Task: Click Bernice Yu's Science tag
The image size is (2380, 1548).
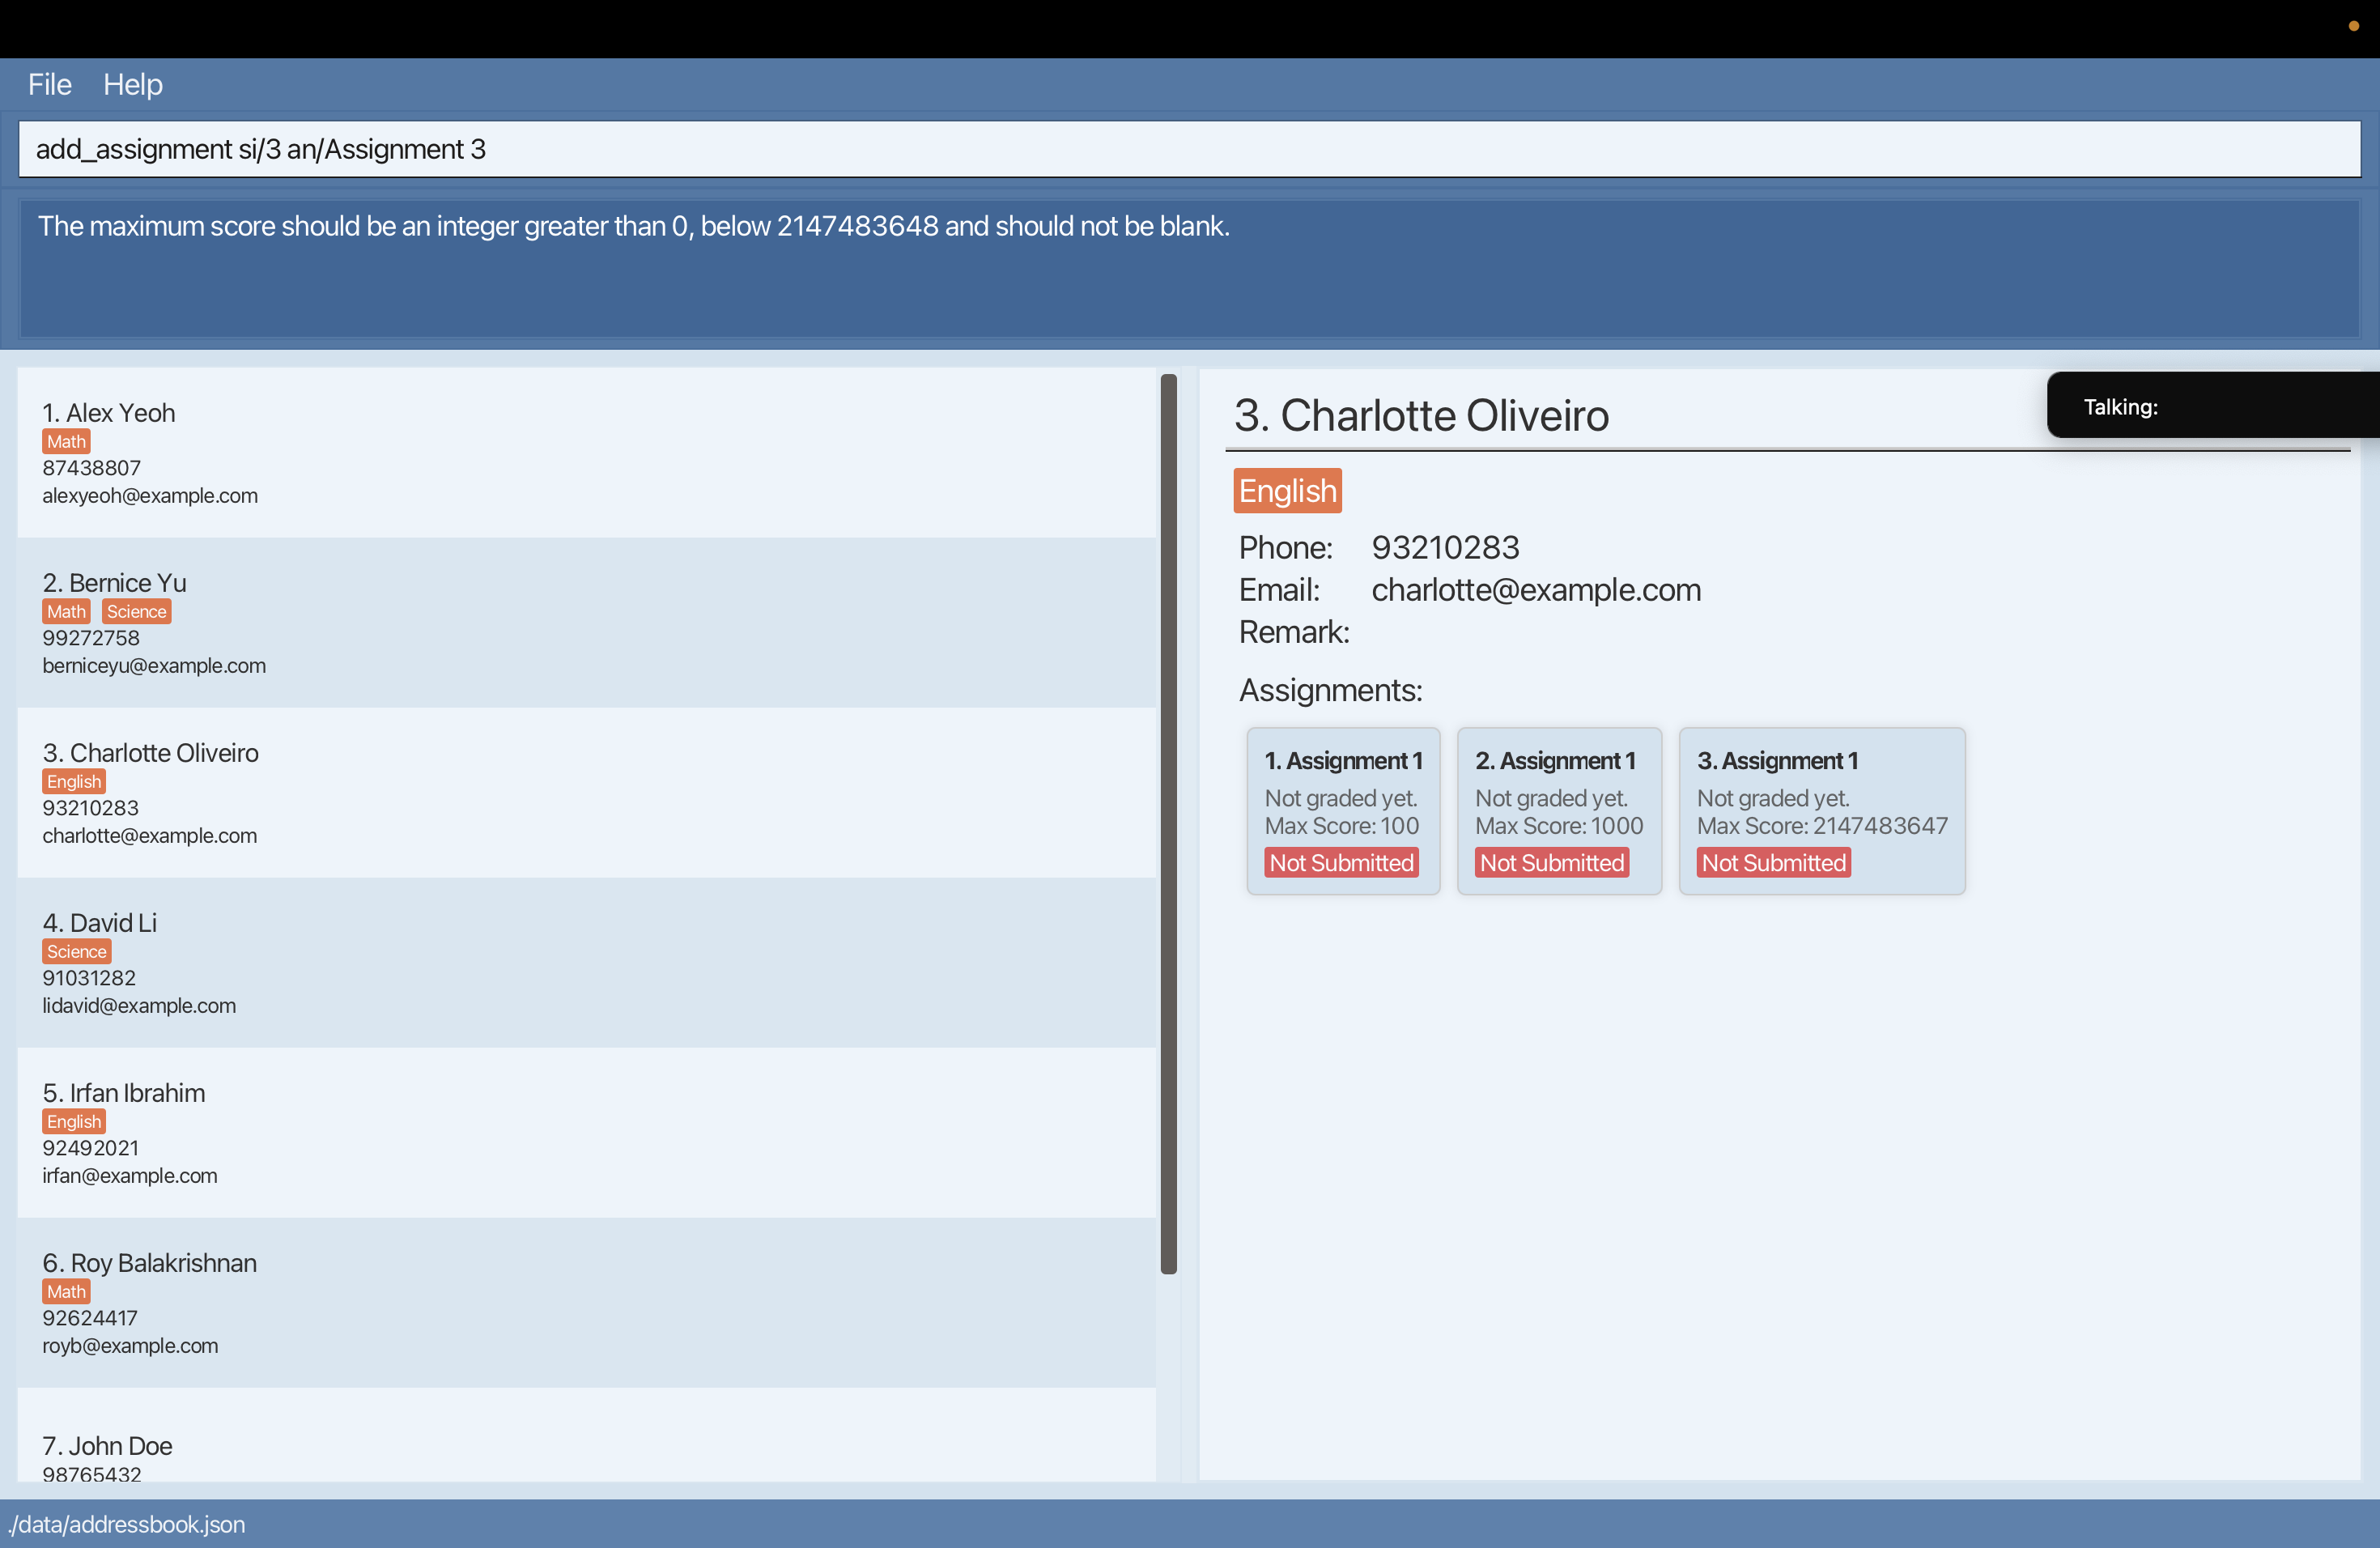Action: pos(137,612)
